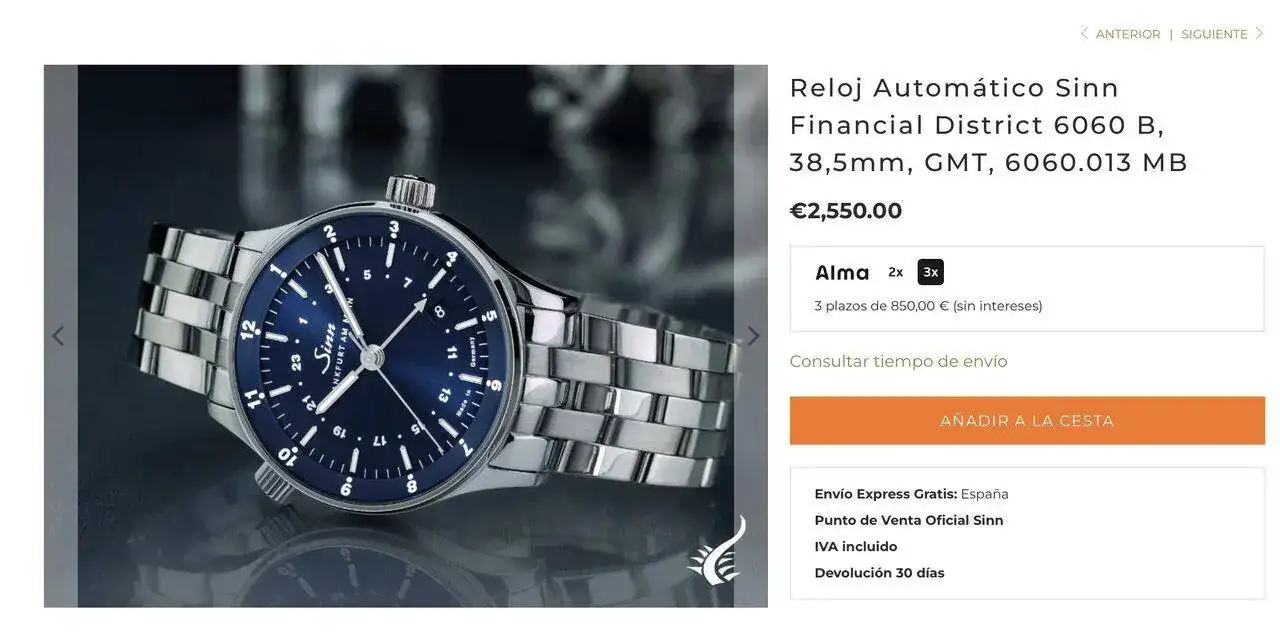Show the previous watch photo in carousel
Viewport: 1280px width, 640px height.
(x=58, y=336)
